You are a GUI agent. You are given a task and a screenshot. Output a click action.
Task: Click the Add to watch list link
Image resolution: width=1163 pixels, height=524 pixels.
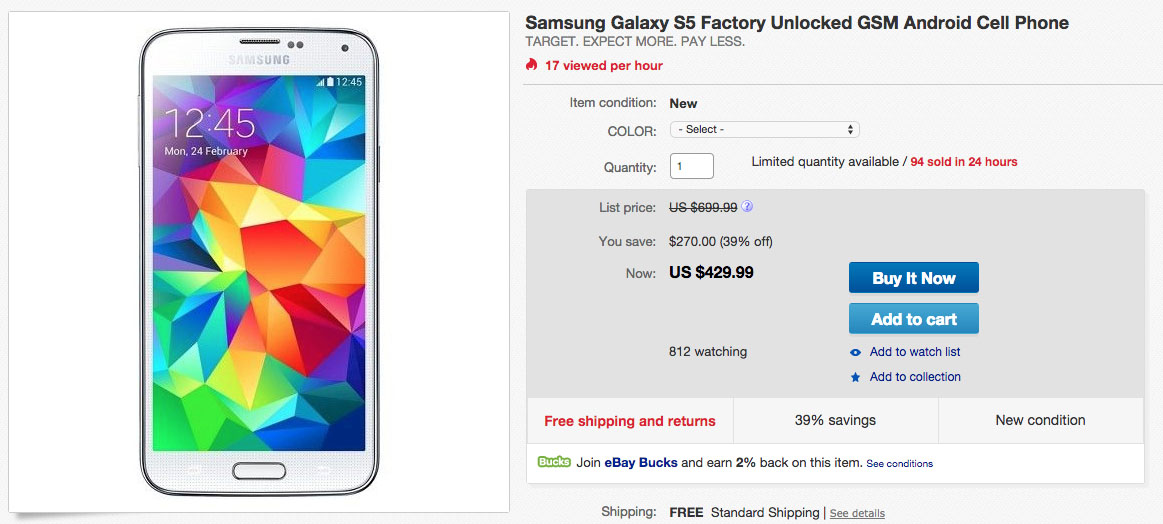click(x=915, y=352)
